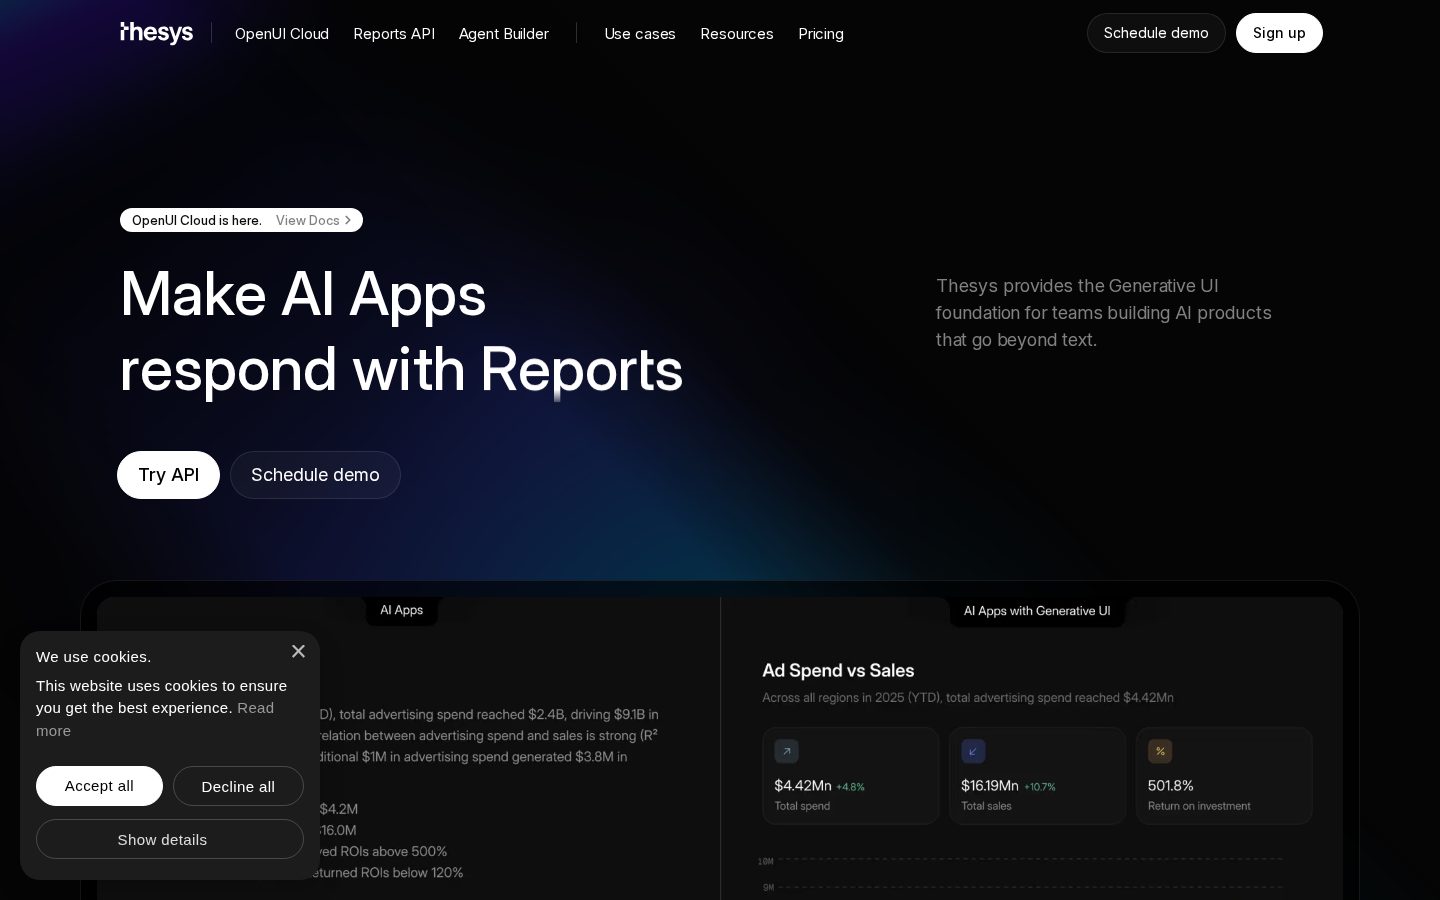
Task: Close the cookie banner with X
Action: (x=298, y=651)
